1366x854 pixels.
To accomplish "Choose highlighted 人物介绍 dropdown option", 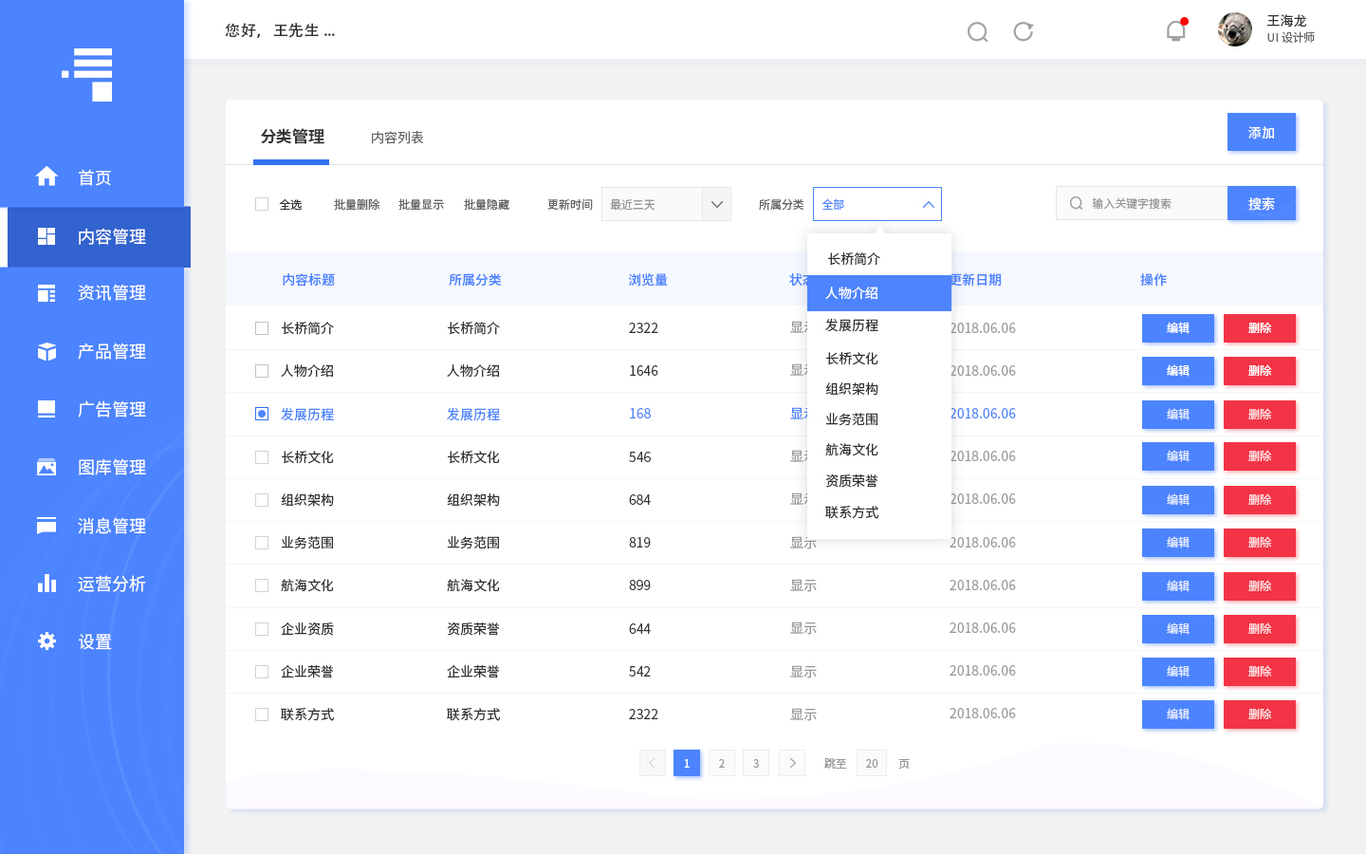I will pyautogui.click(x=879, y=293).
